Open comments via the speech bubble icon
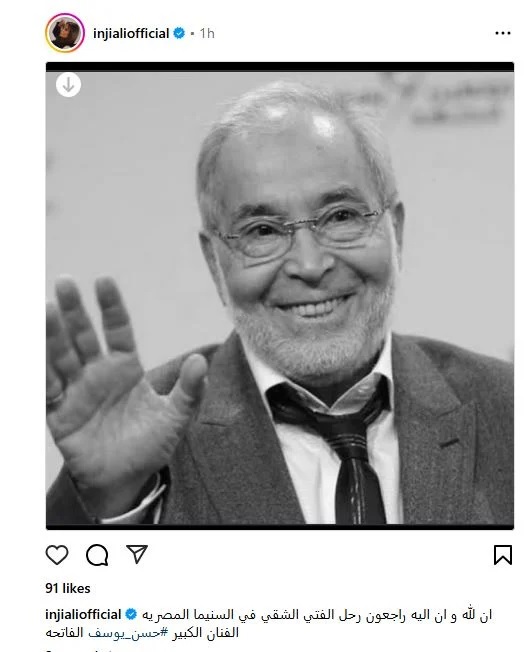531x652 pixels. click(x=97, y=555)
